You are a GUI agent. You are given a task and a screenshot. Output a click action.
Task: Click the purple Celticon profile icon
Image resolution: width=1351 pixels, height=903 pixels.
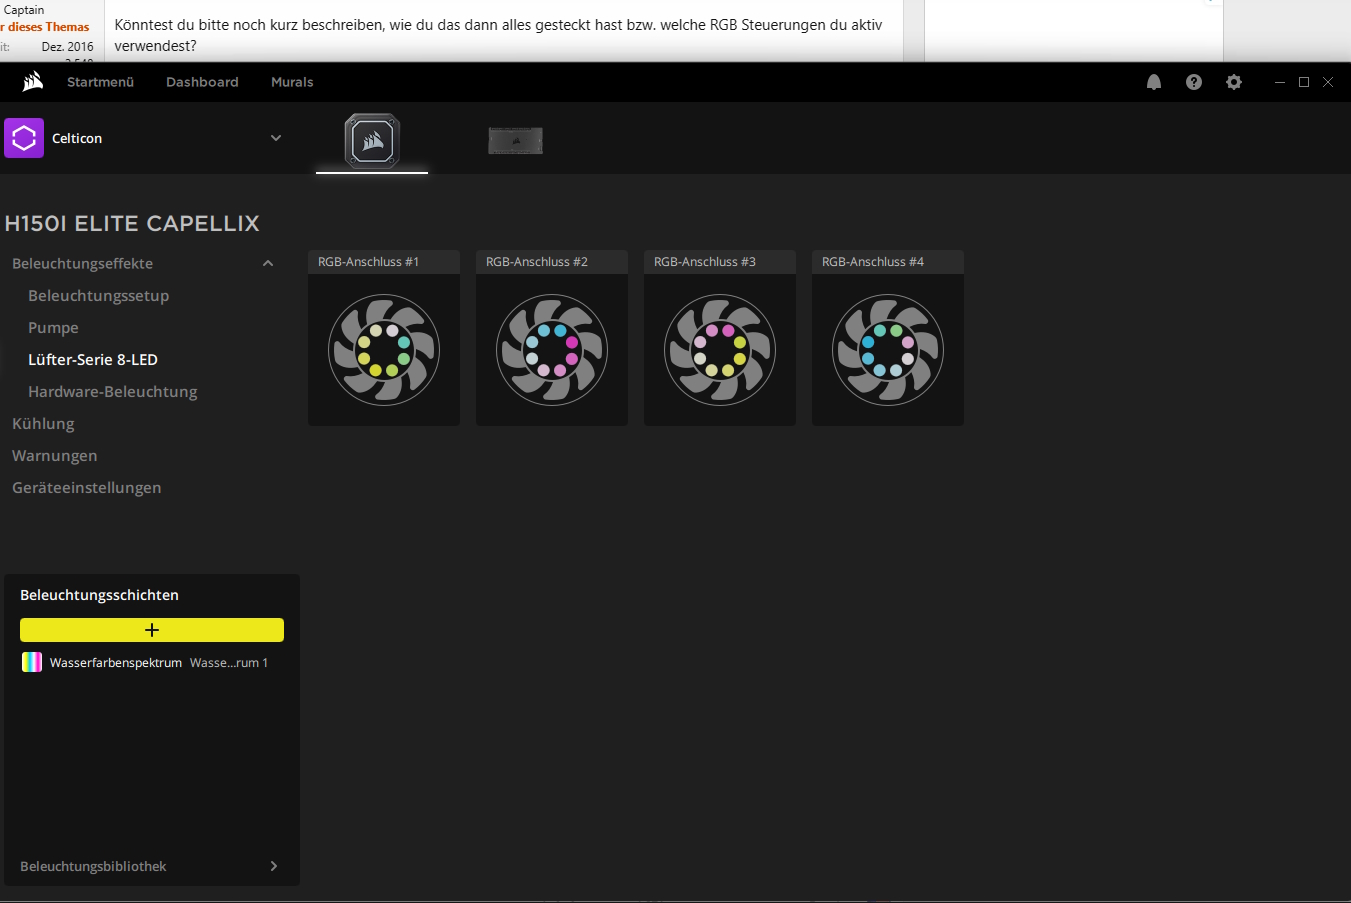[24, 138]
